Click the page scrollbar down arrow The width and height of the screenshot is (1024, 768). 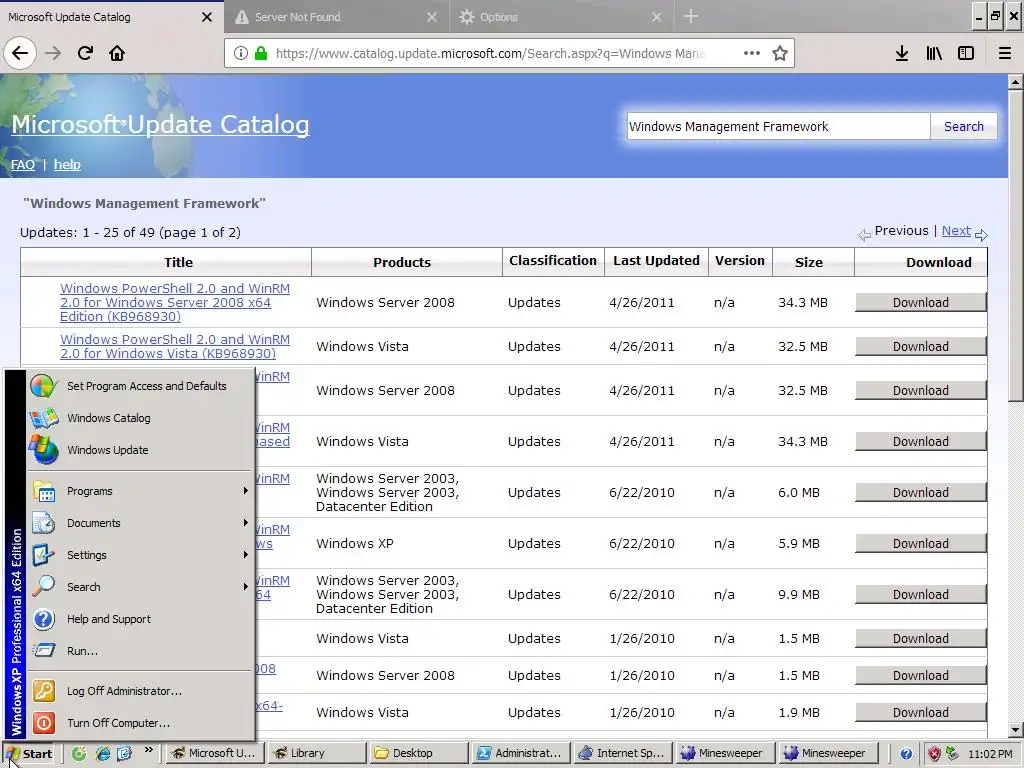point(1016,731)
